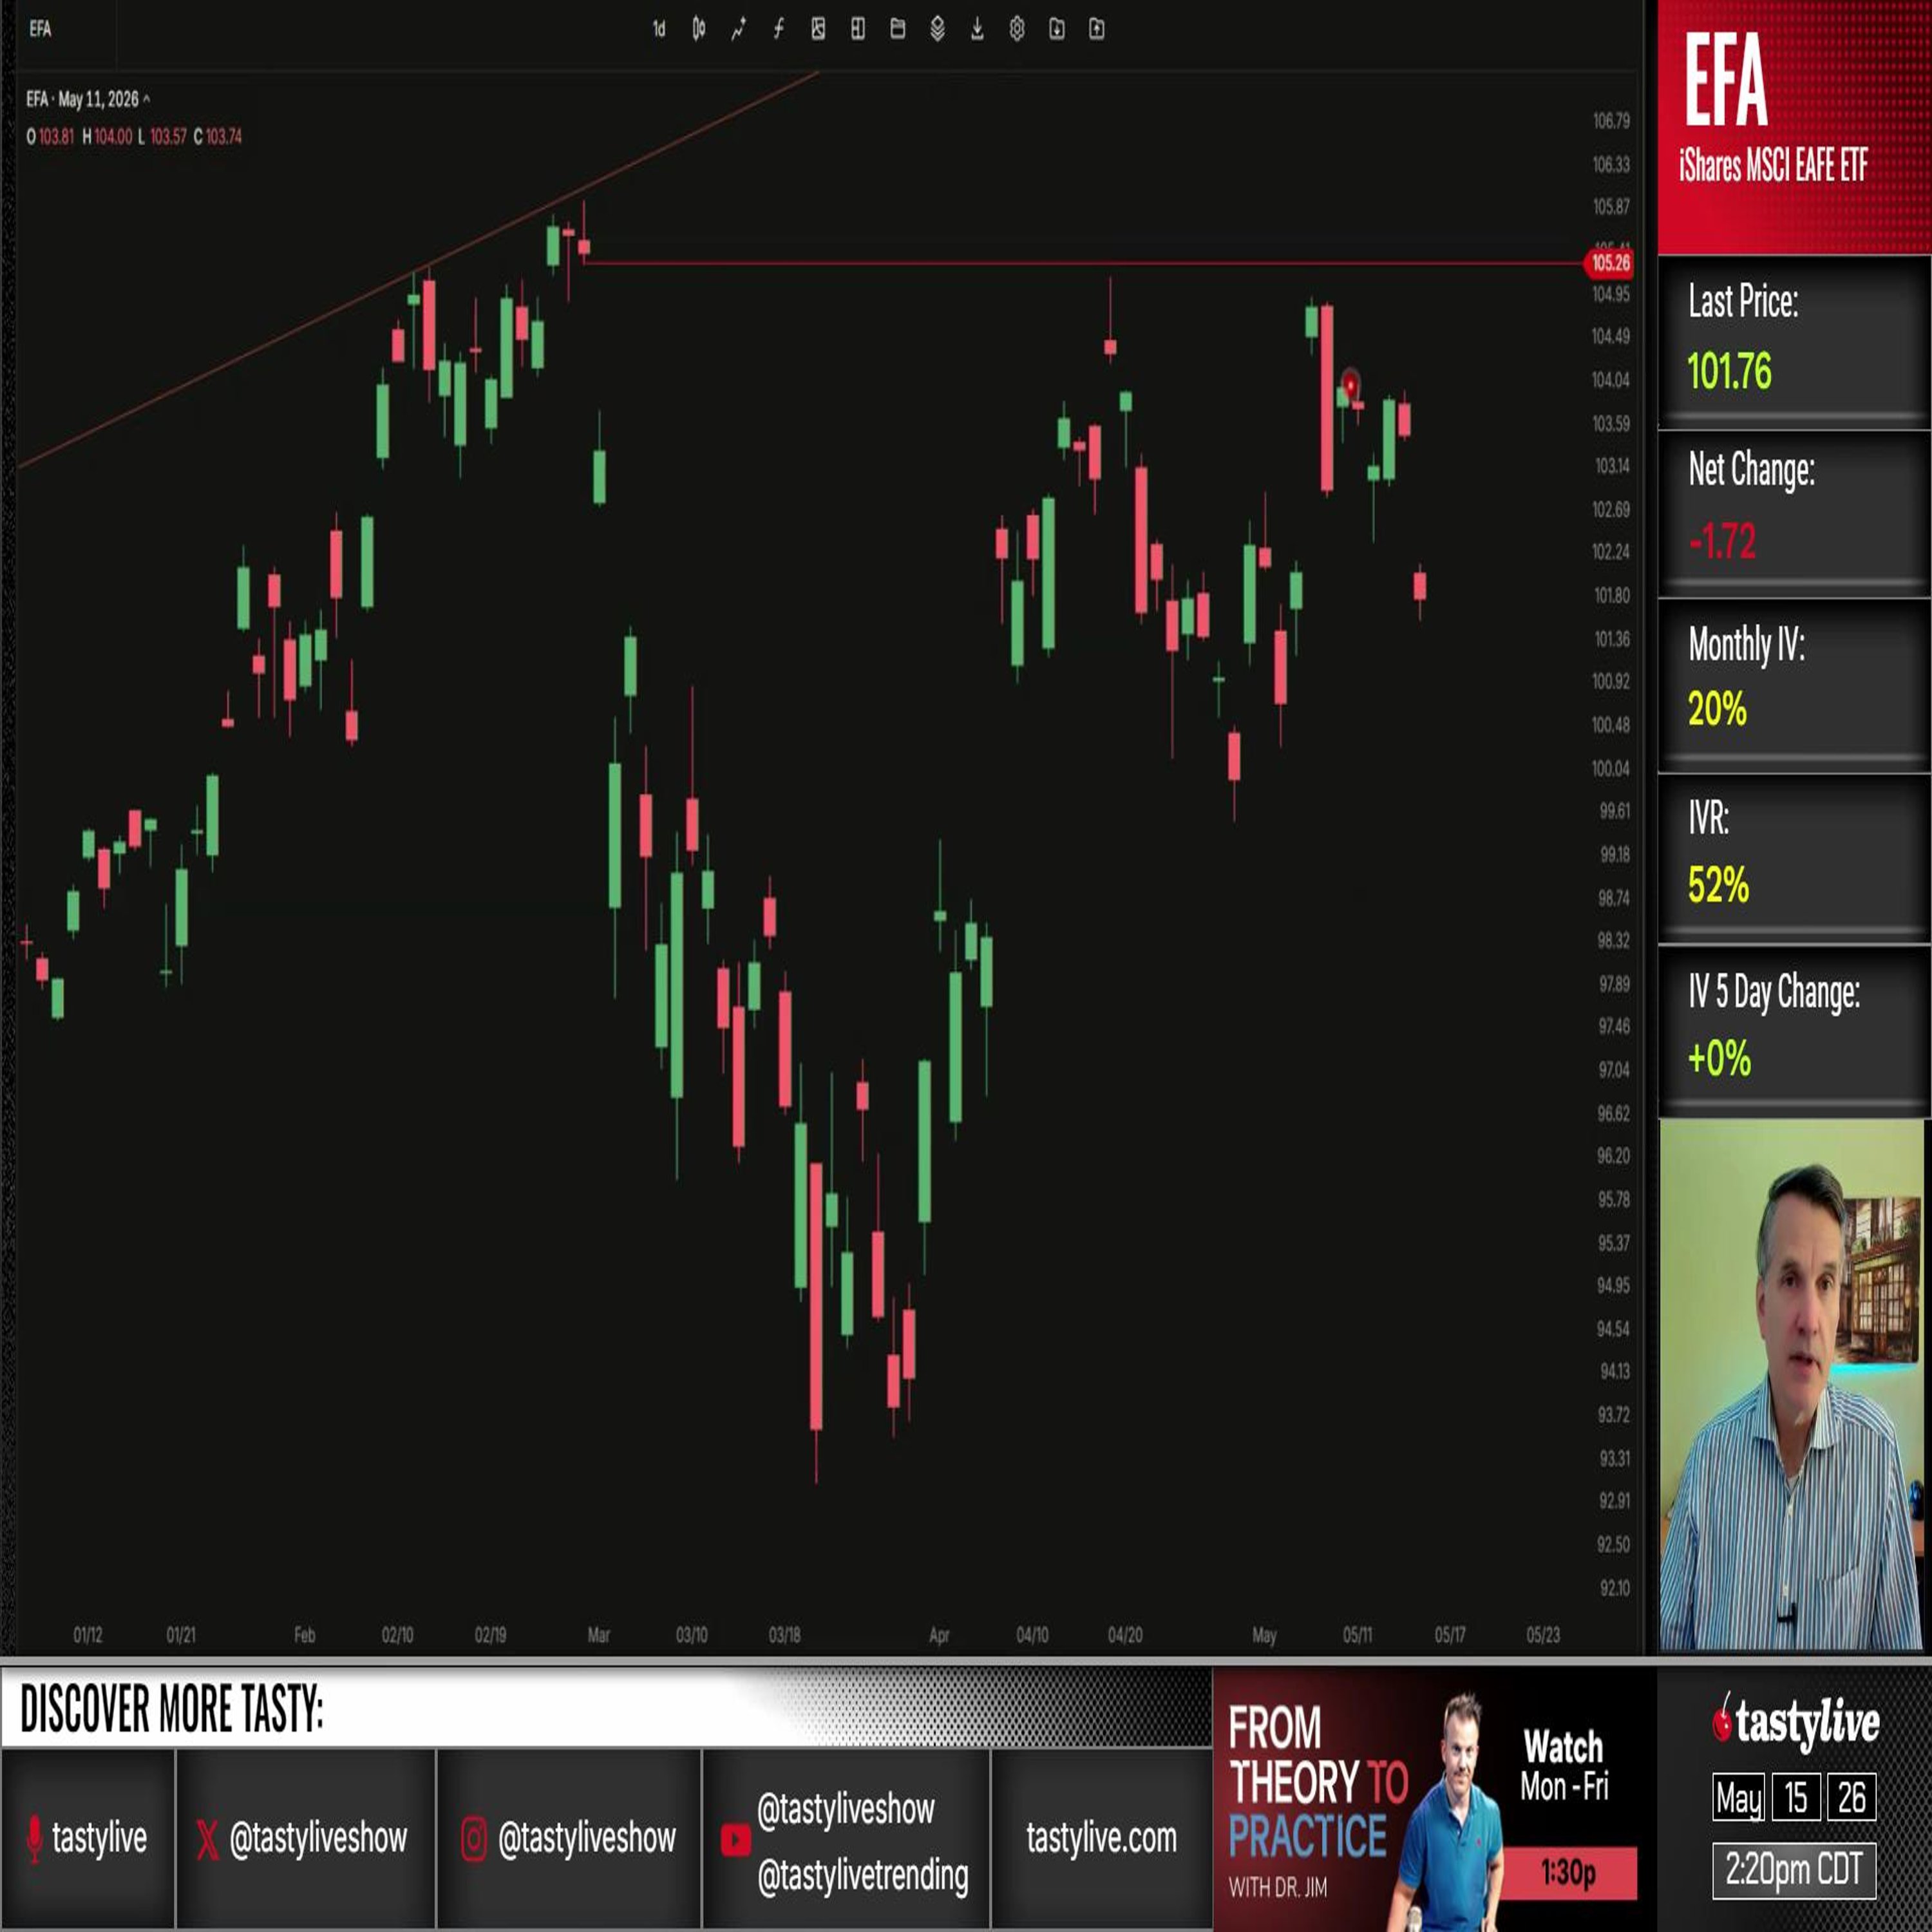Open the drawing tools line icon
Screen dimensions: 1932x1932
[x=738, y=29]
